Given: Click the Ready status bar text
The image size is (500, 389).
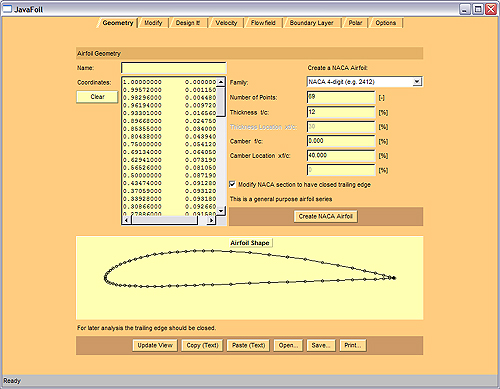Looking at the screenshot, I should click(12, 381).
